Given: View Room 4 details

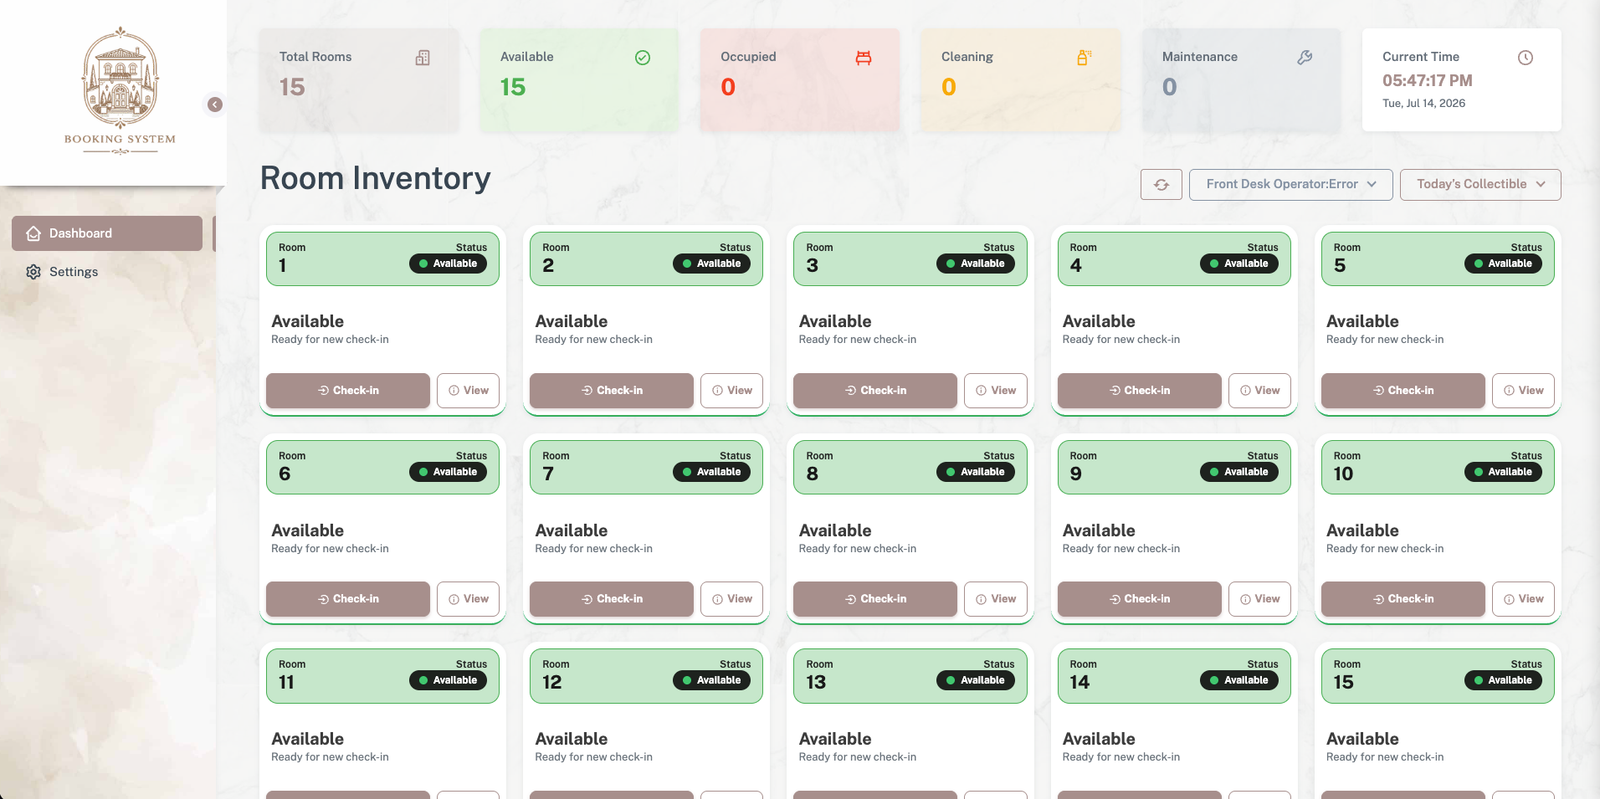Looking at the screenshot, I should (x=1259, y=390).
